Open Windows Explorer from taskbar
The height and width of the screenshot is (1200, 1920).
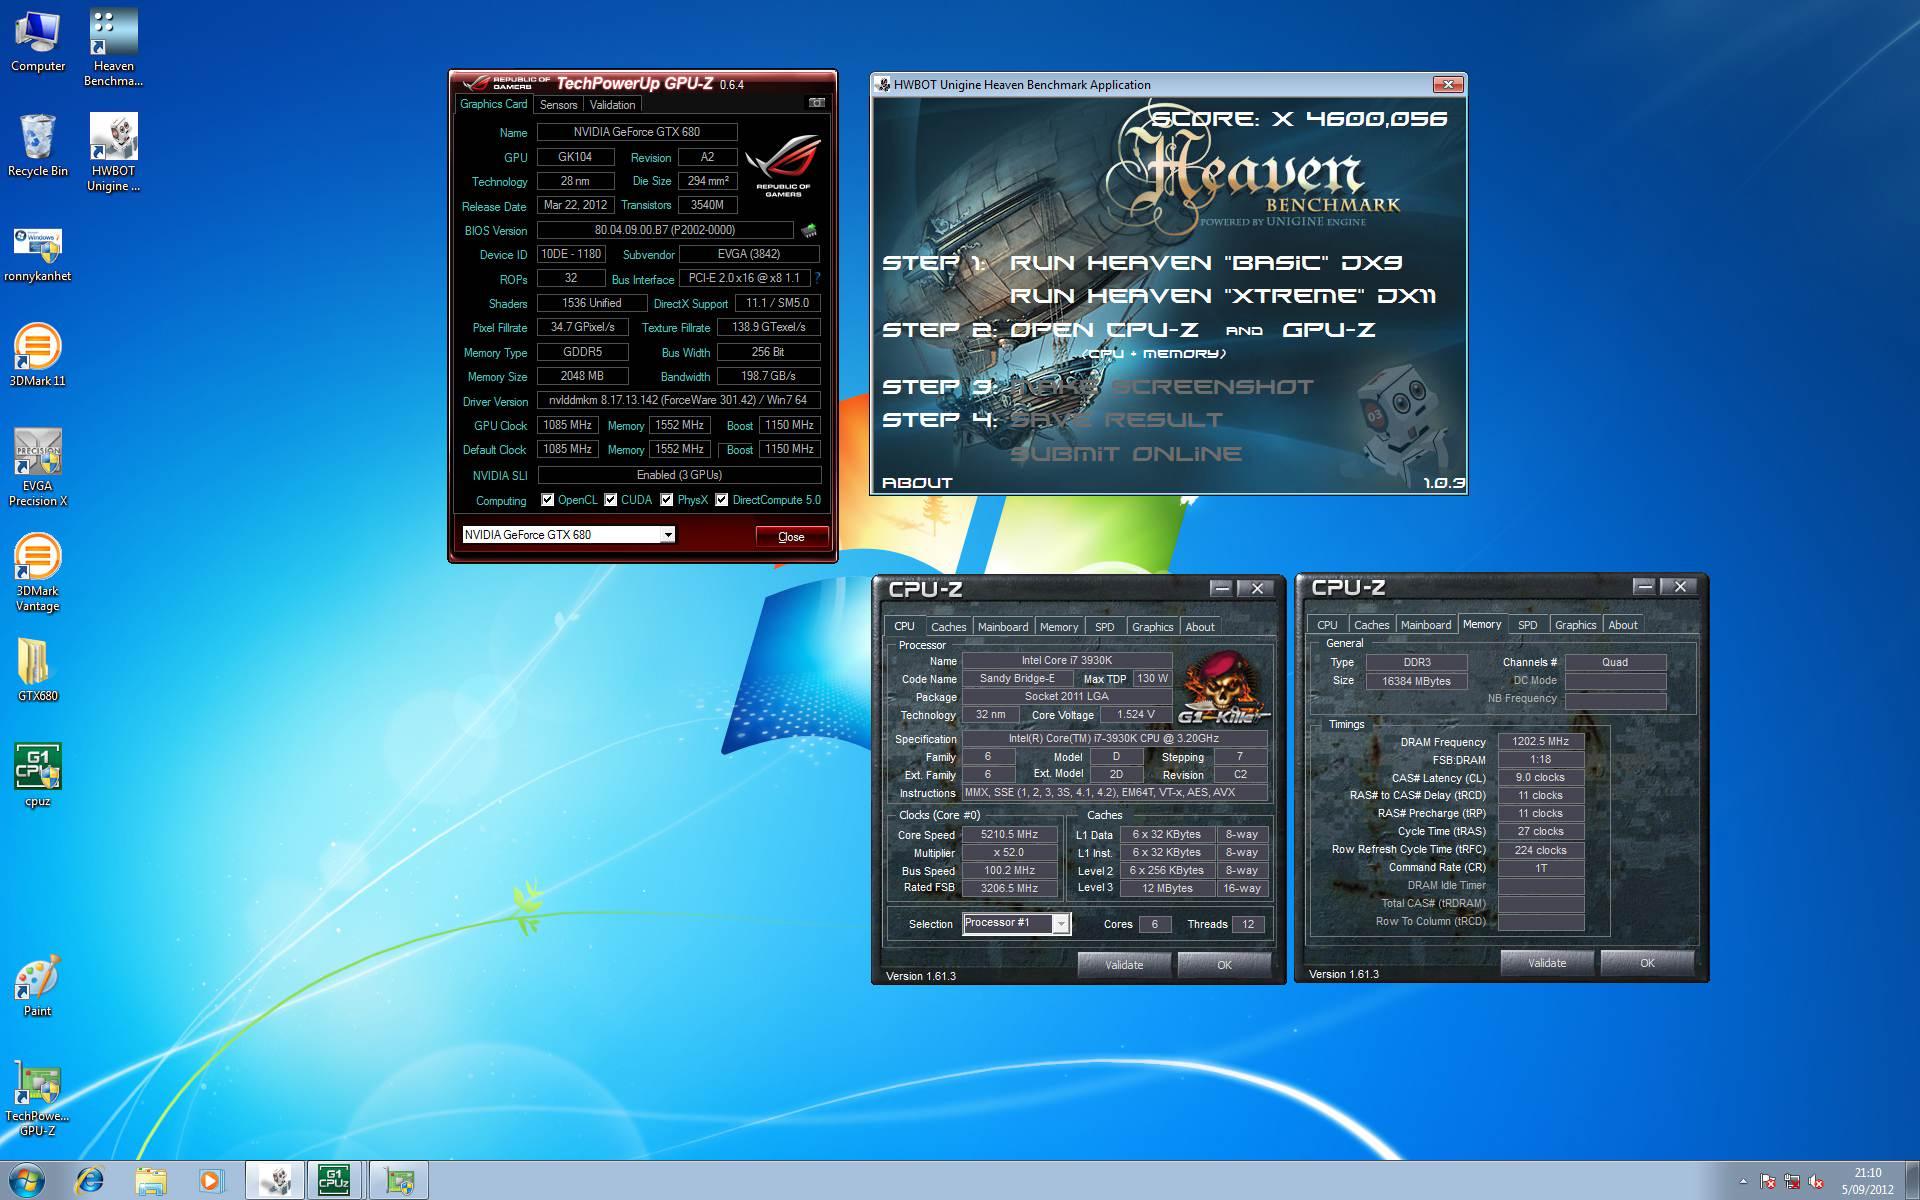[x=150, y=1181]
